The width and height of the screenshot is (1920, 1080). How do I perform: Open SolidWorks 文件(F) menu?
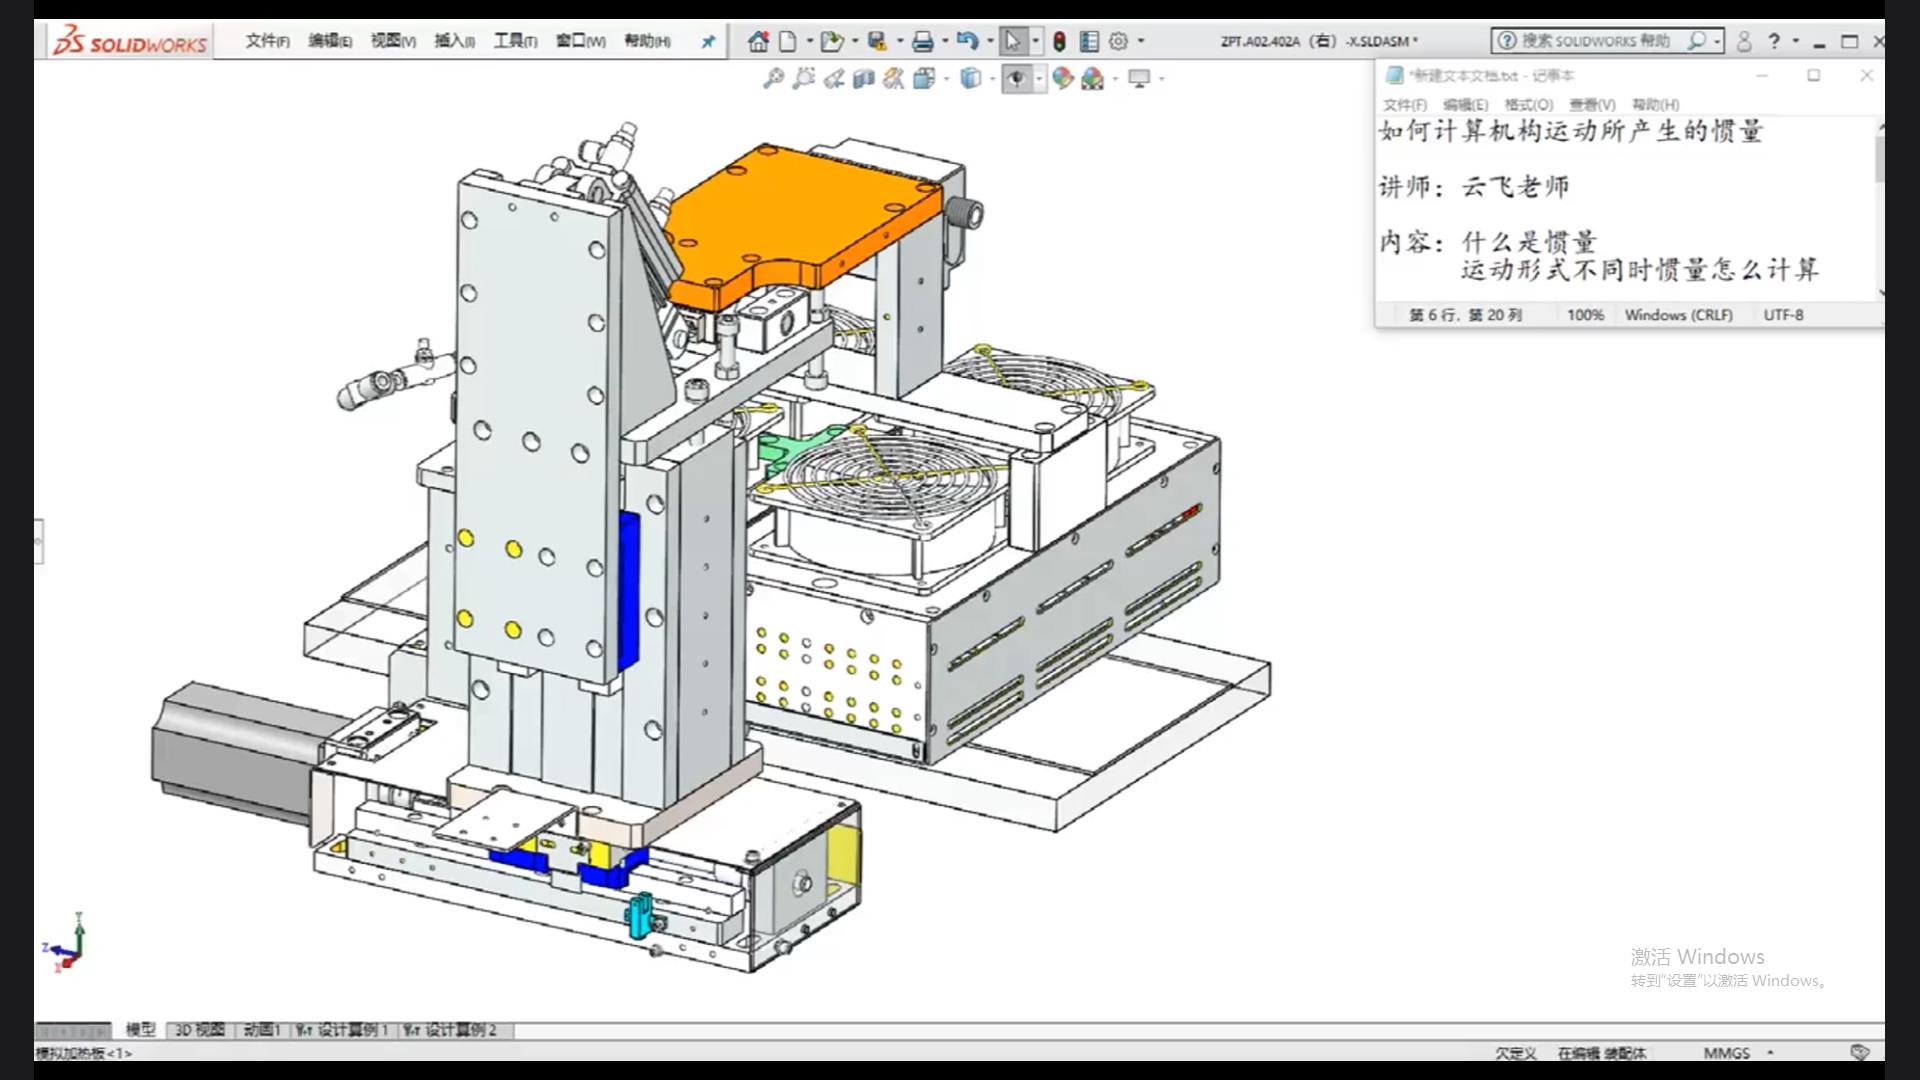[x=268, y=41]
